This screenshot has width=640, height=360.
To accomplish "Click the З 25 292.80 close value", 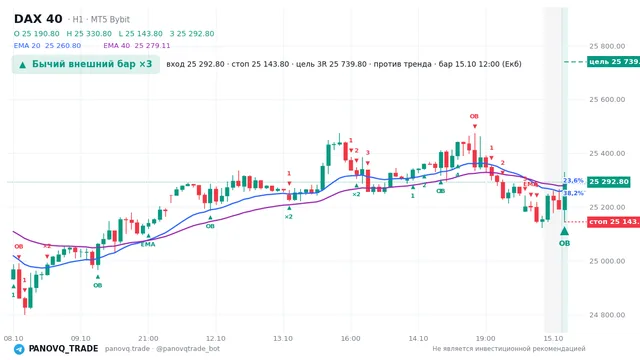I will (192, 33).
